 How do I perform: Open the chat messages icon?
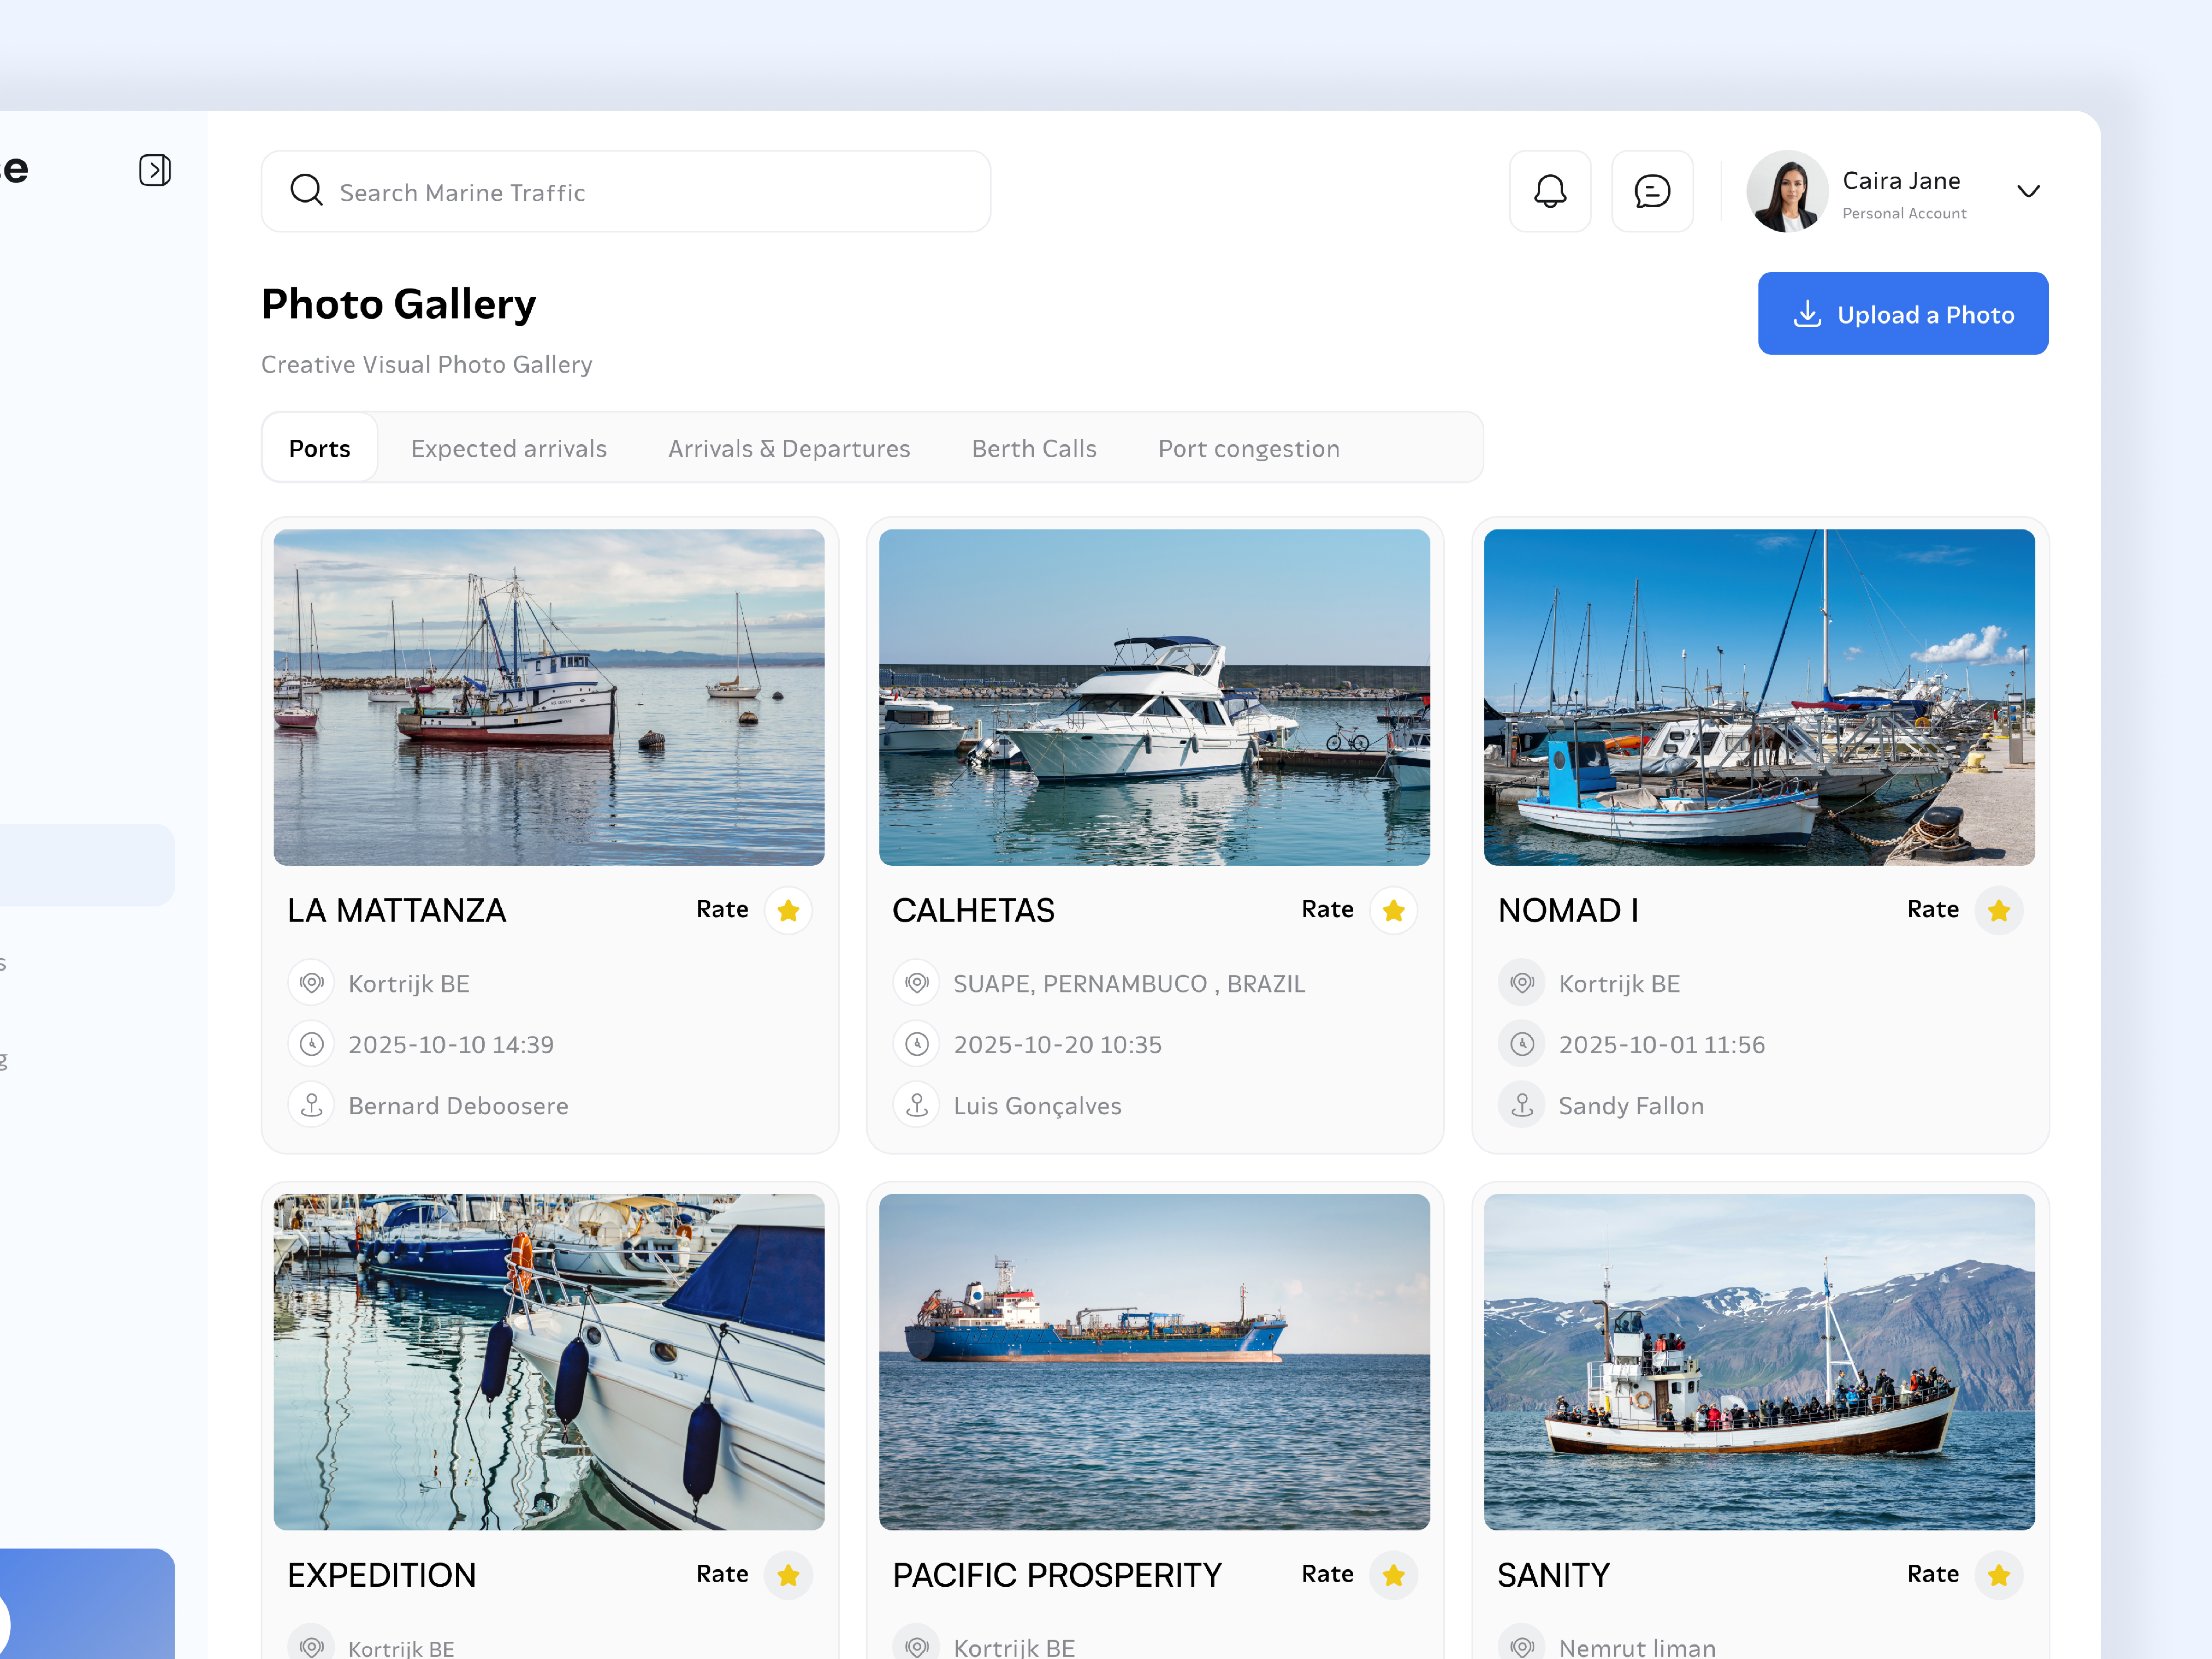click(x=1652, y=191)
